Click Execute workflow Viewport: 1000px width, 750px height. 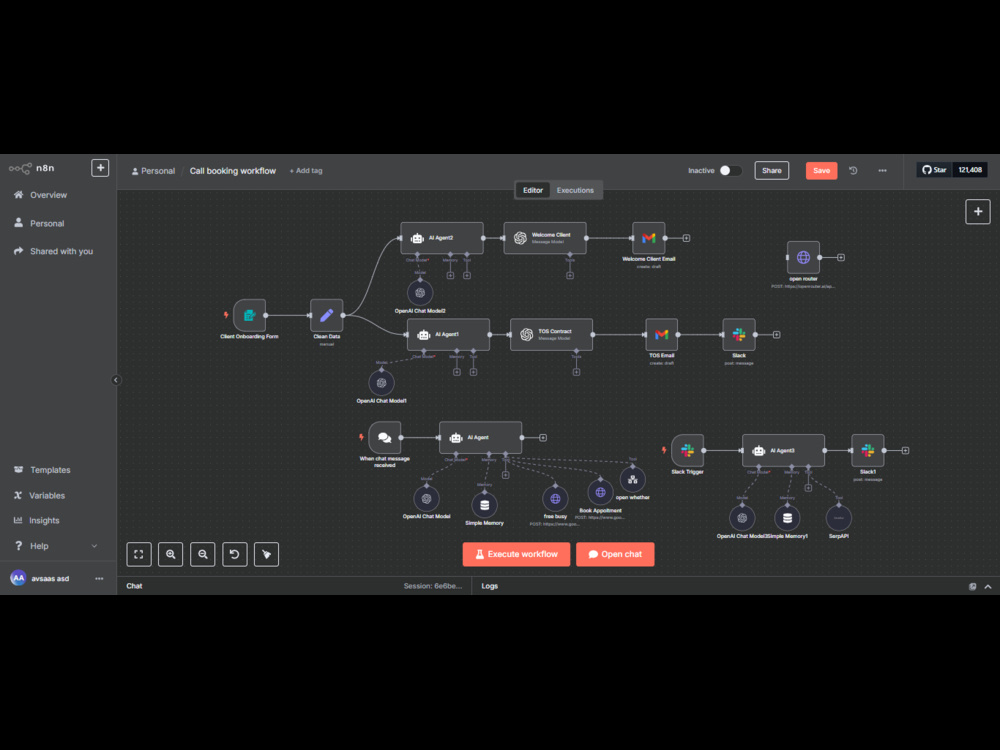point(516,554)
